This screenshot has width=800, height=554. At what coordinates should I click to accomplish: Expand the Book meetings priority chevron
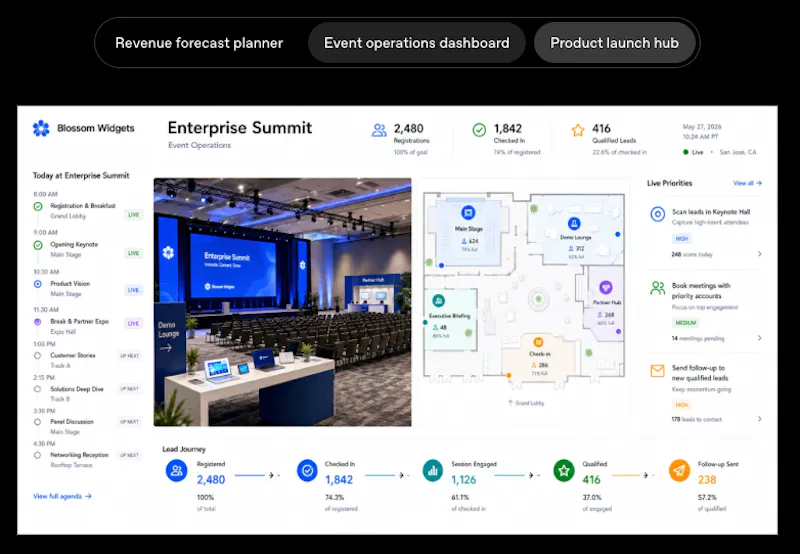(x=760, y=338)
